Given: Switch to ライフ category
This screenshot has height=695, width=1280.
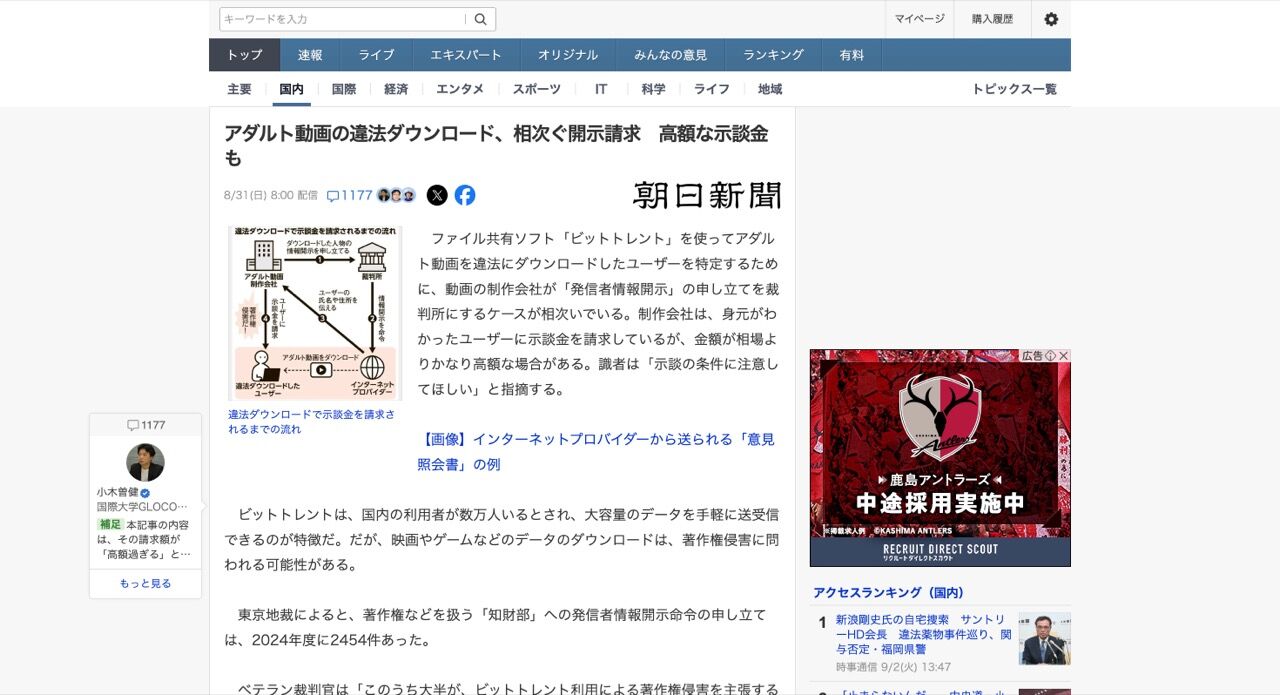Looking at the screenshot, I should click(712, 89).
